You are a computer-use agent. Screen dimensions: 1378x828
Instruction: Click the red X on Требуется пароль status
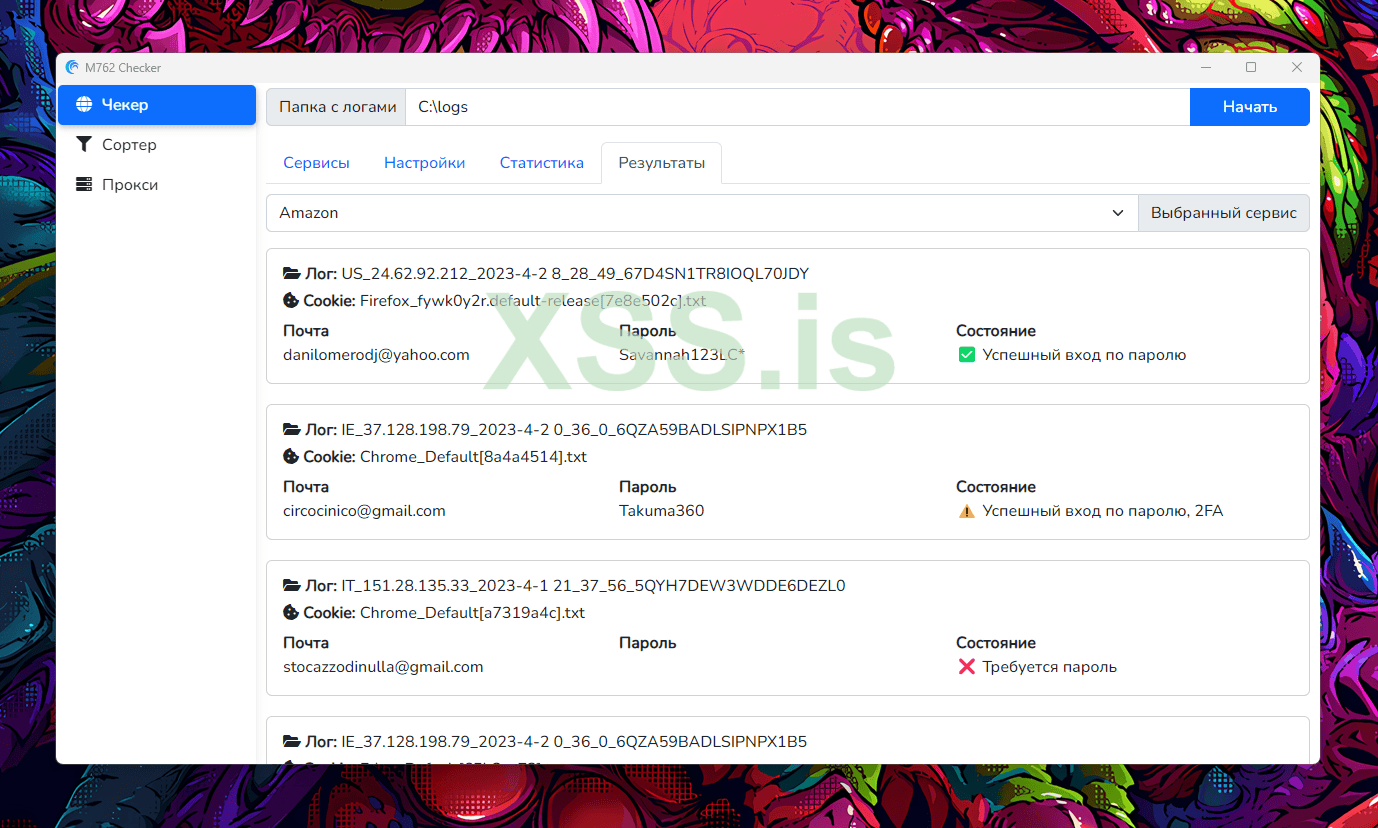click(x=966, y=666)
